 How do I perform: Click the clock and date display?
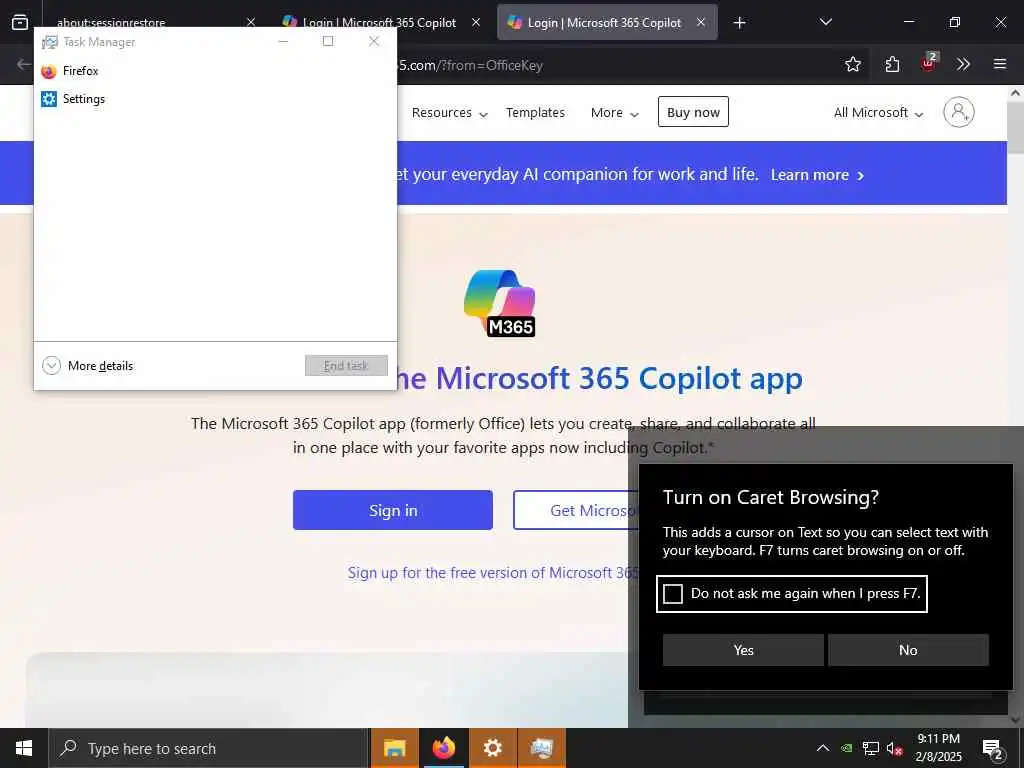(x=938, y=748)
